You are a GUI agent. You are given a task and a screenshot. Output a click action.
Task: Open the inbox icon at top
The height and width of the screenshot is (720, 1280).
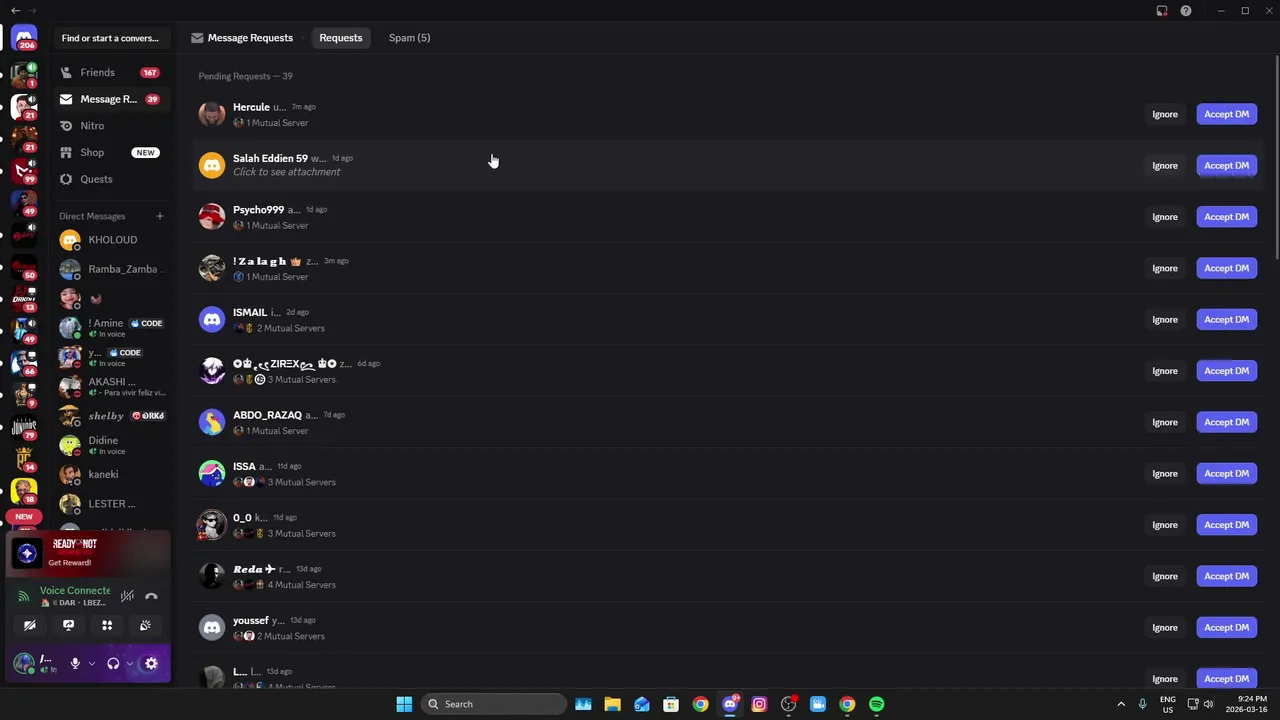[x=1162, y=11]
